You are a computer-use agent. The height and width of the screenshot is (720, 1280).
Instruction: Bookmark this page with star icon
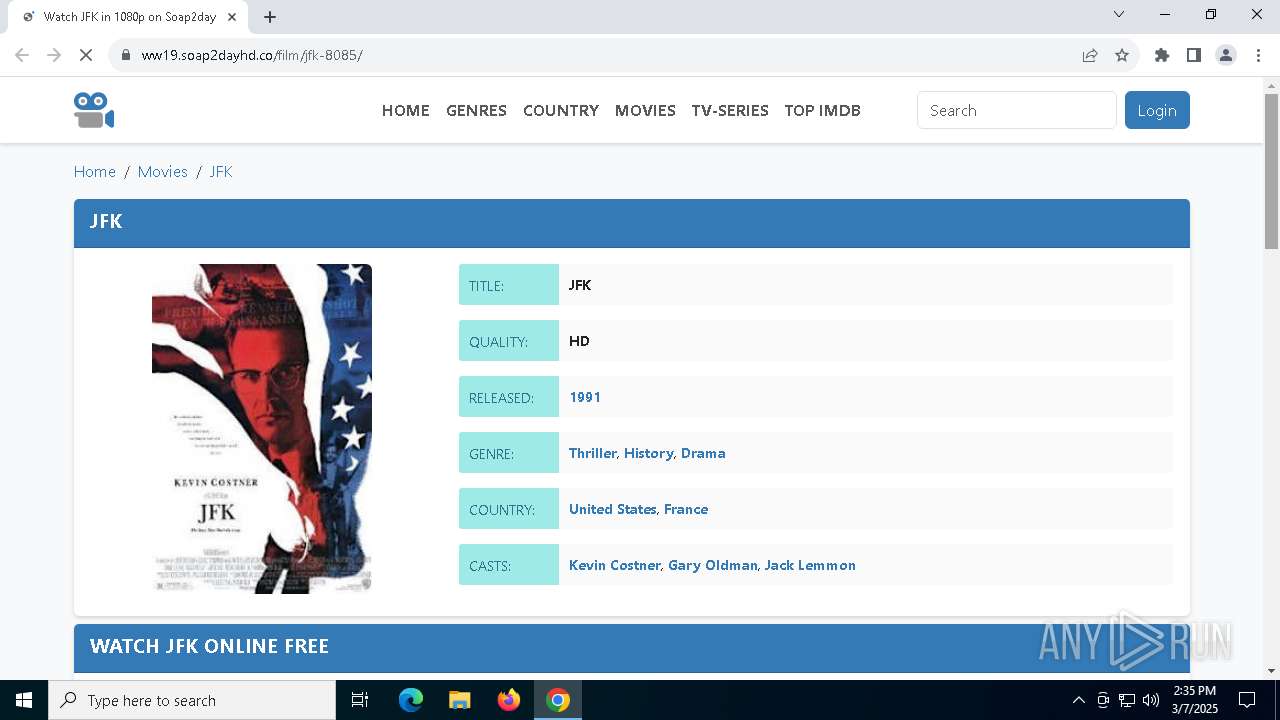1122,55
